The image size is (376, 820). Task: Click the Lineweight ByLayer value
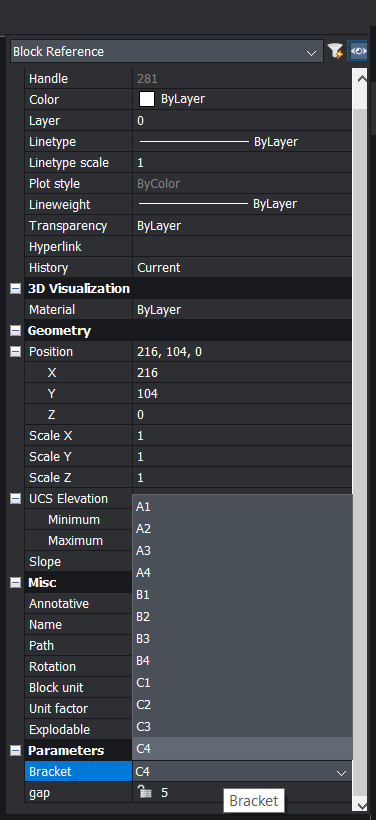point(242,204)
